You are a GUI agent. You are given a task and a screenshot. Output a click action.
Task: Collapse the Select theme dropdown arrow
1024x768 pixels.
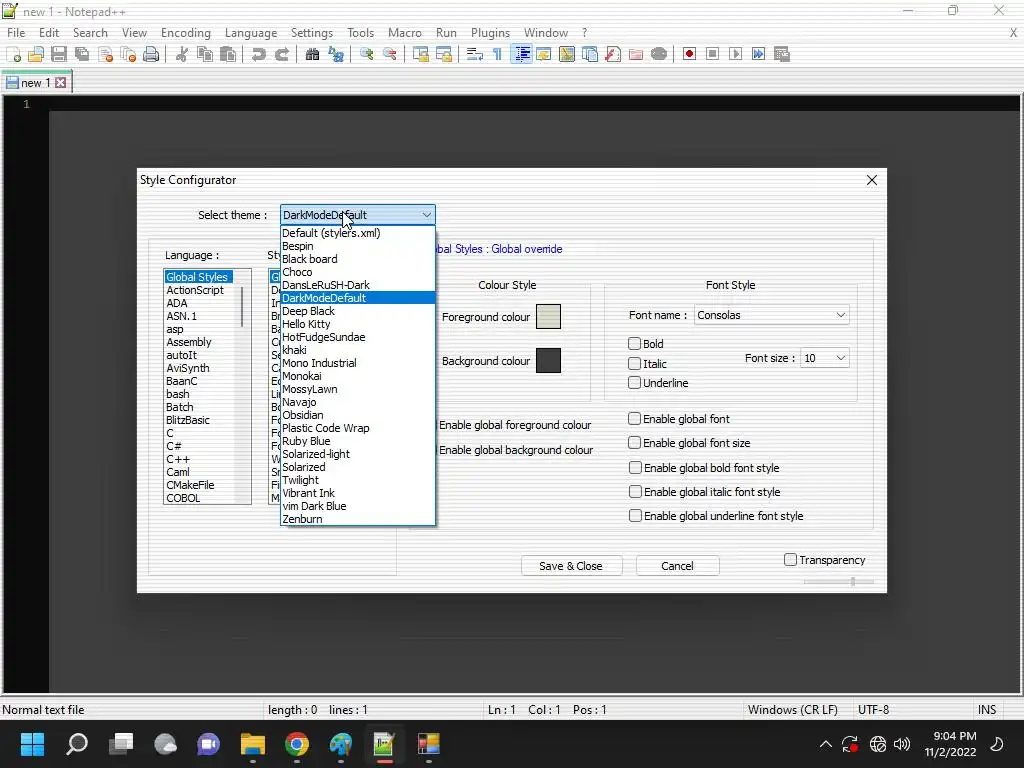426,215
